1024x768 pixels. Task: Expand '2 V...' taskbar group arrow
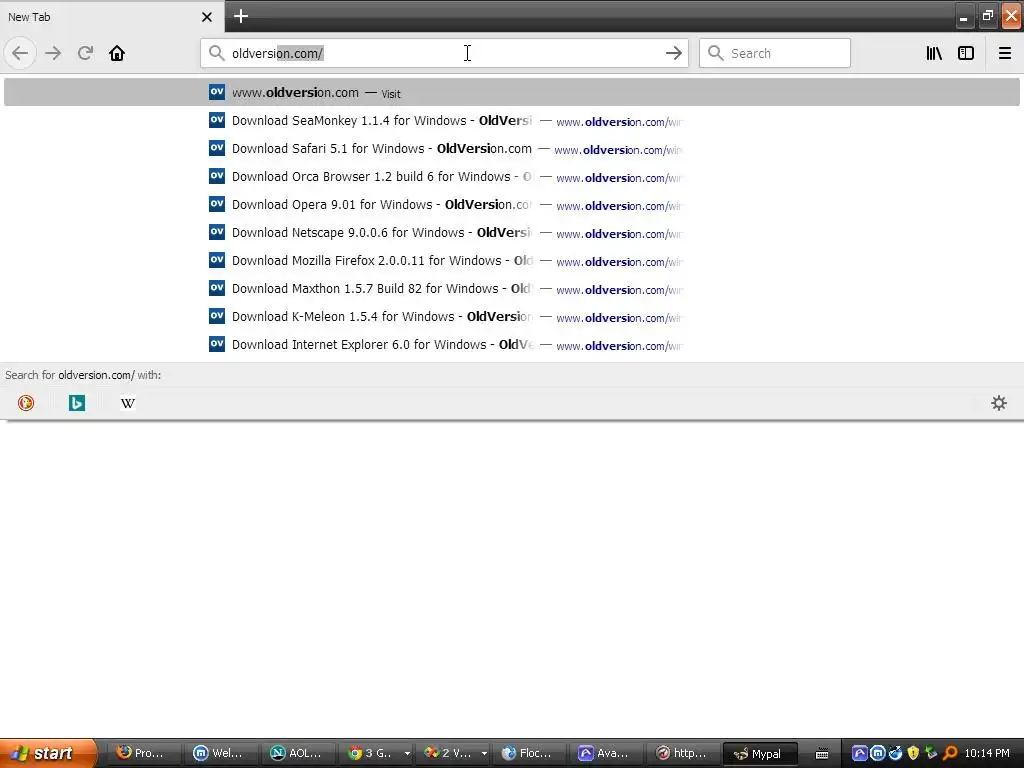point(484,753)
